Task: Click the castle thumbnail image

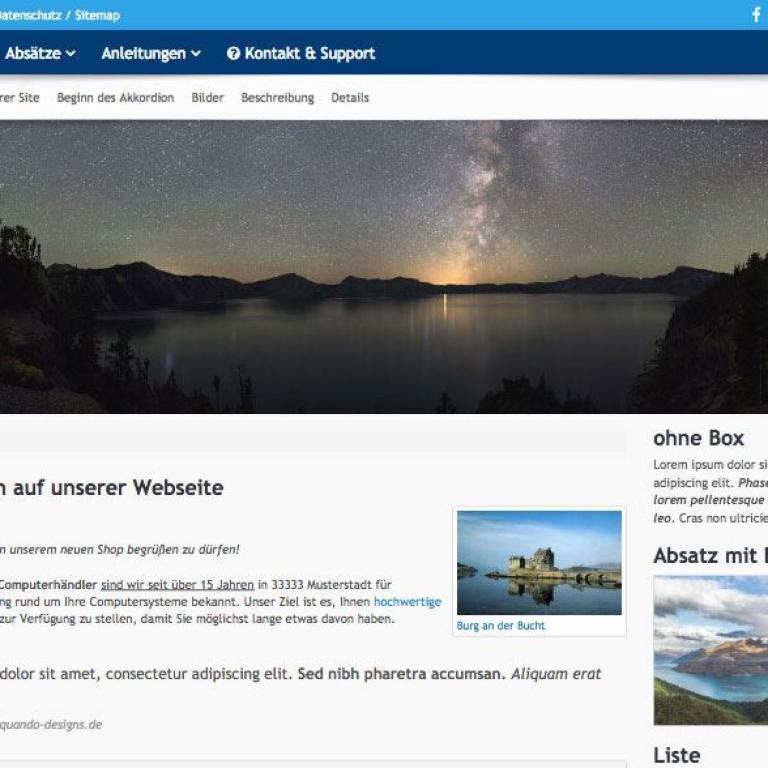Action: tap(539, 562)
